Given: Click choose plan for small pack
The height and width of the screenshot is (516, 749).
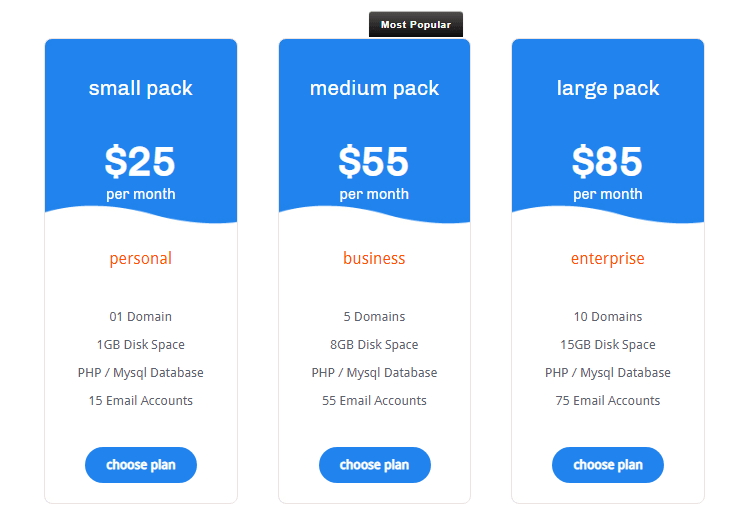Looking at the screenshot, I should pos(141,465).
